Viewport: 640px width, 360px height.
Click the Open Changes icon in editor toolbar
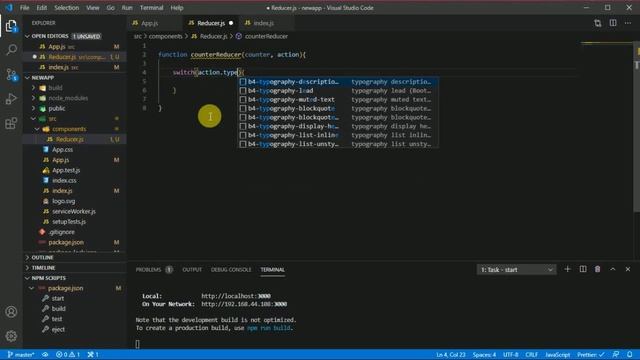point(598,23)
